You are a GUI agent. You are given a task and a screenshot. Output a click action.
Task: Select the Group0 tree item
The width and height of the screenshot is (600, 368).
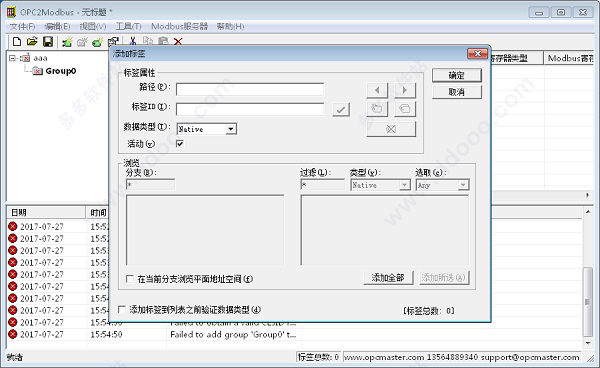point(60,71)
